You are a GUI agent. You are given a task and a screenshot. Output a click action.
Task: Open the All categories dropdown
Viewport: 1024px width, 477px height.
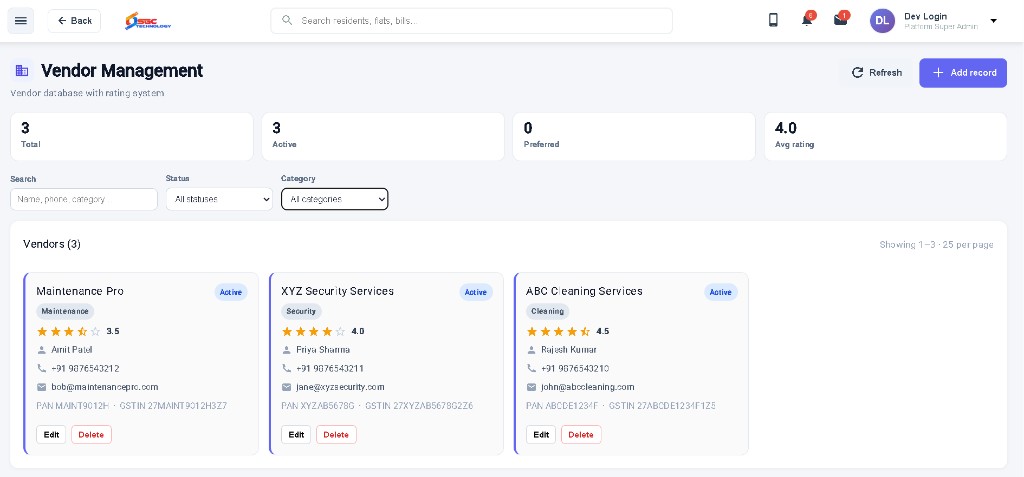pyautogui.click(x=334, y=199)
